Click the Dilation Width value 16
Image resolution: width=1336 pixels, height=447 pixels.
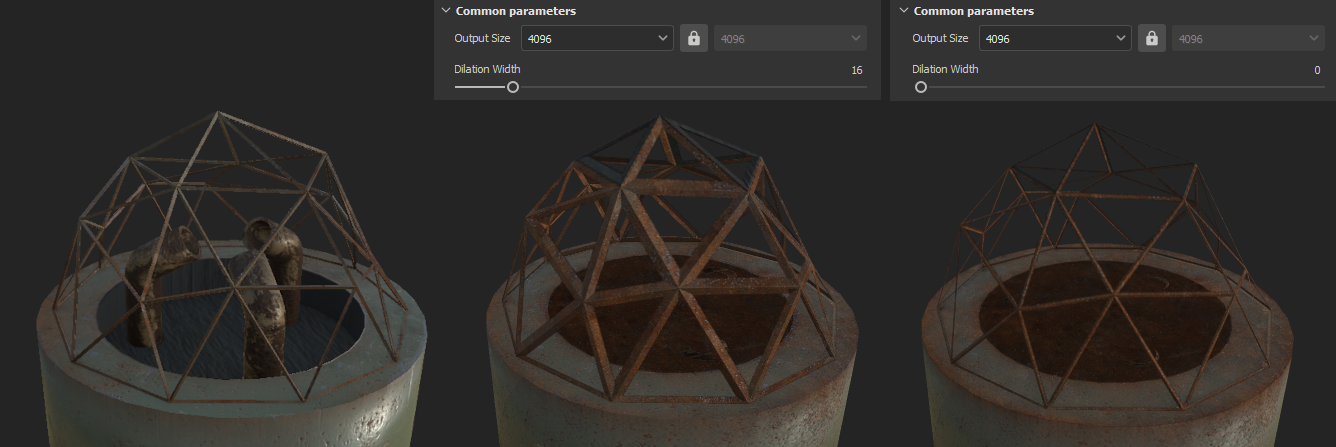coord(856,70)
